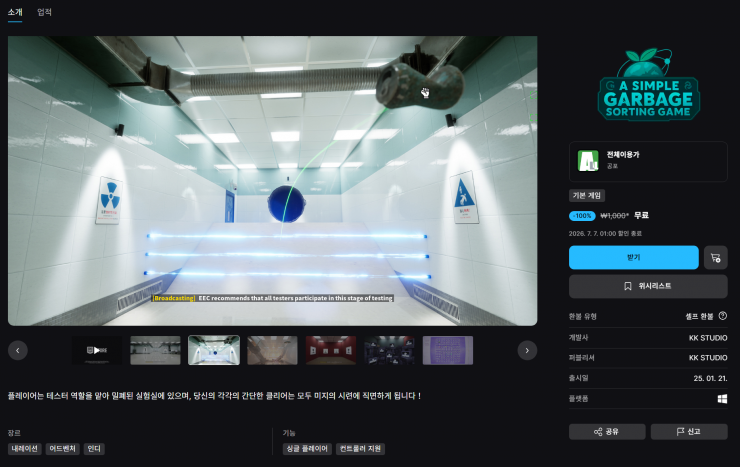Select the 소개 tab

15,12
